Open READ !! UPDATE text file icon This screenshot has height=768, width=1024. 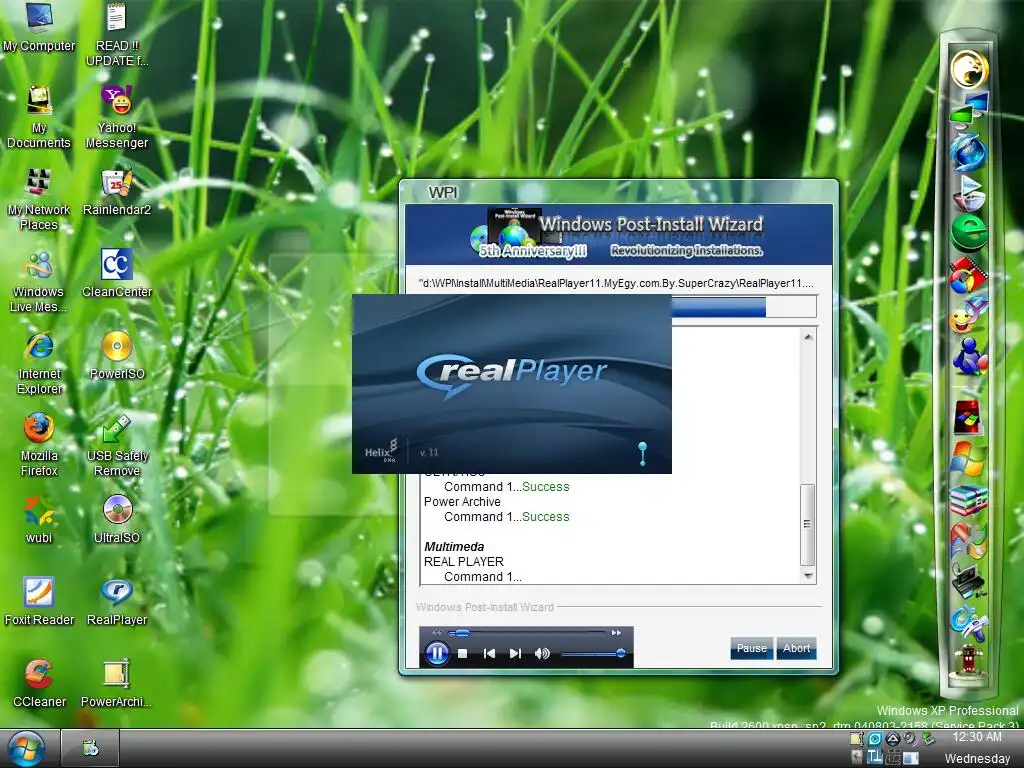coord(117,33)
